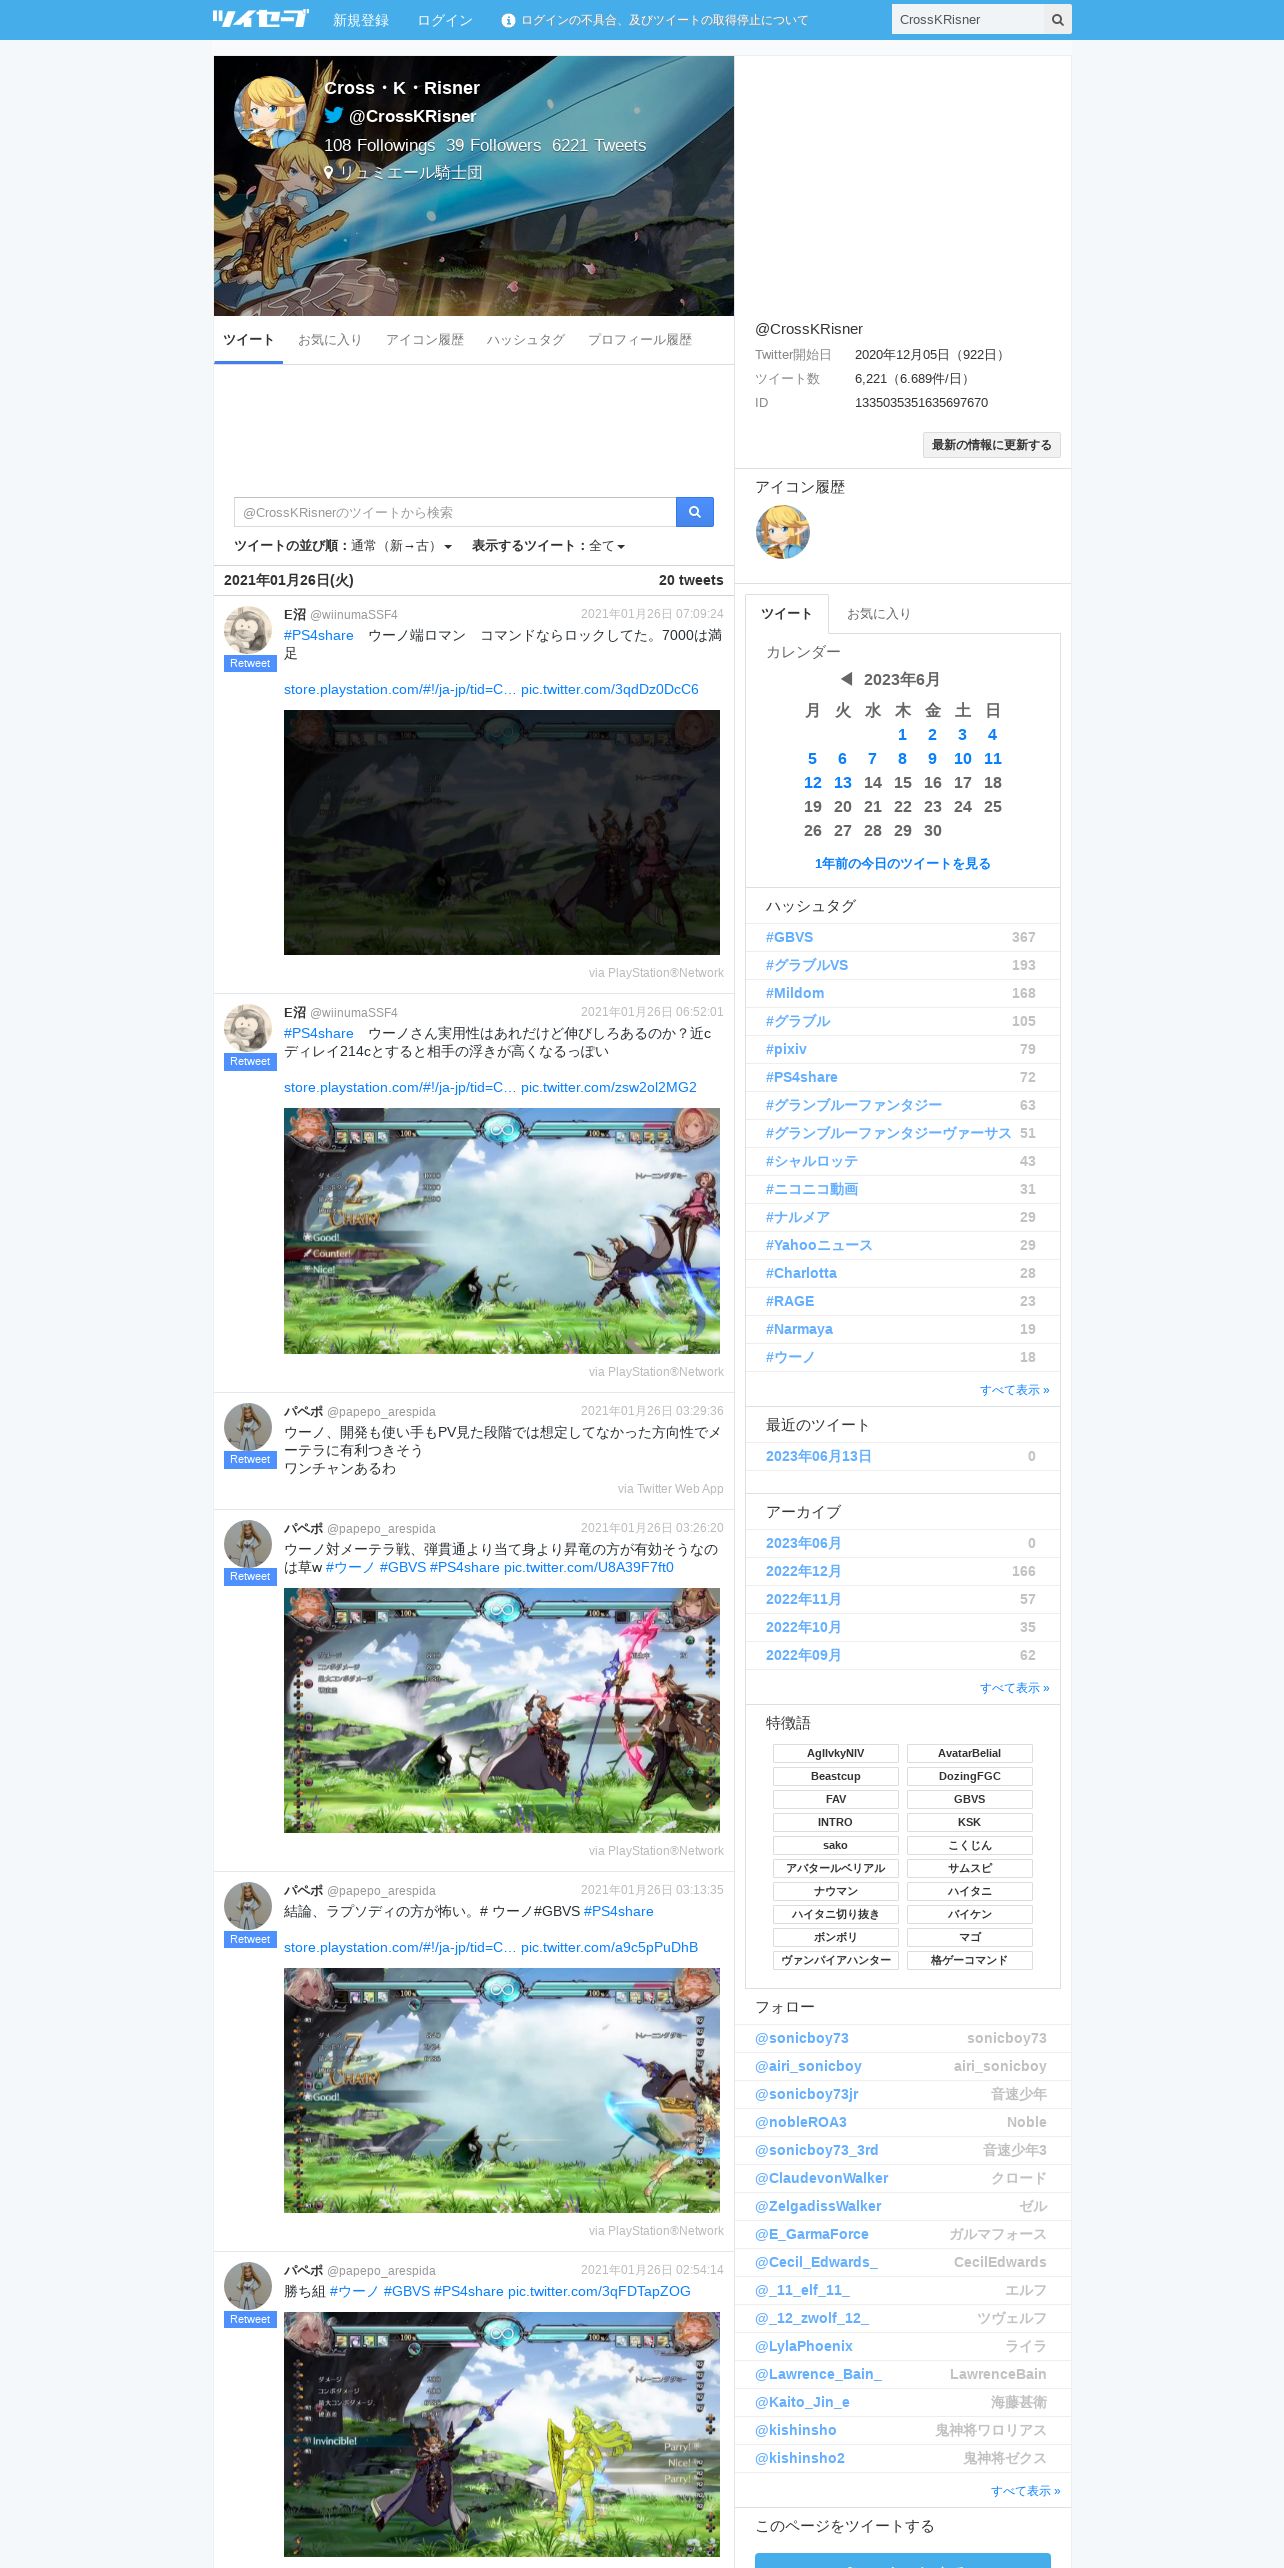1284x2568 pixels.
Task: Click the 格ゲーコマンド keyword button
Action: coord(969,1960)
